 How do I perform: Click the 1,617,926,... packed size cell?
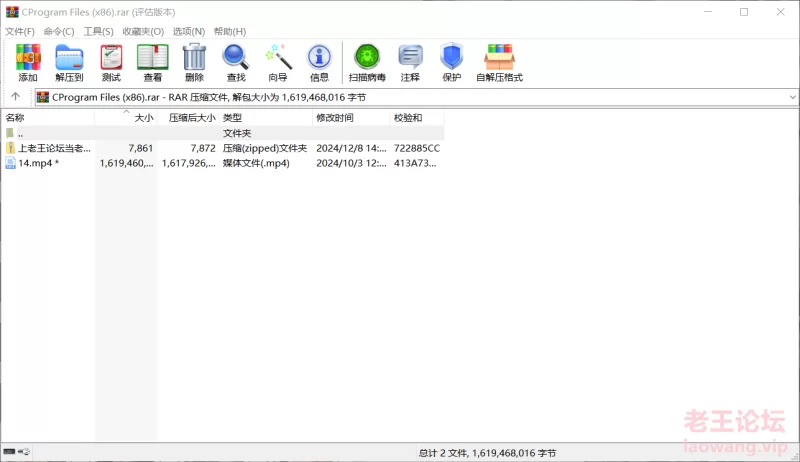(x=189, y=163)
